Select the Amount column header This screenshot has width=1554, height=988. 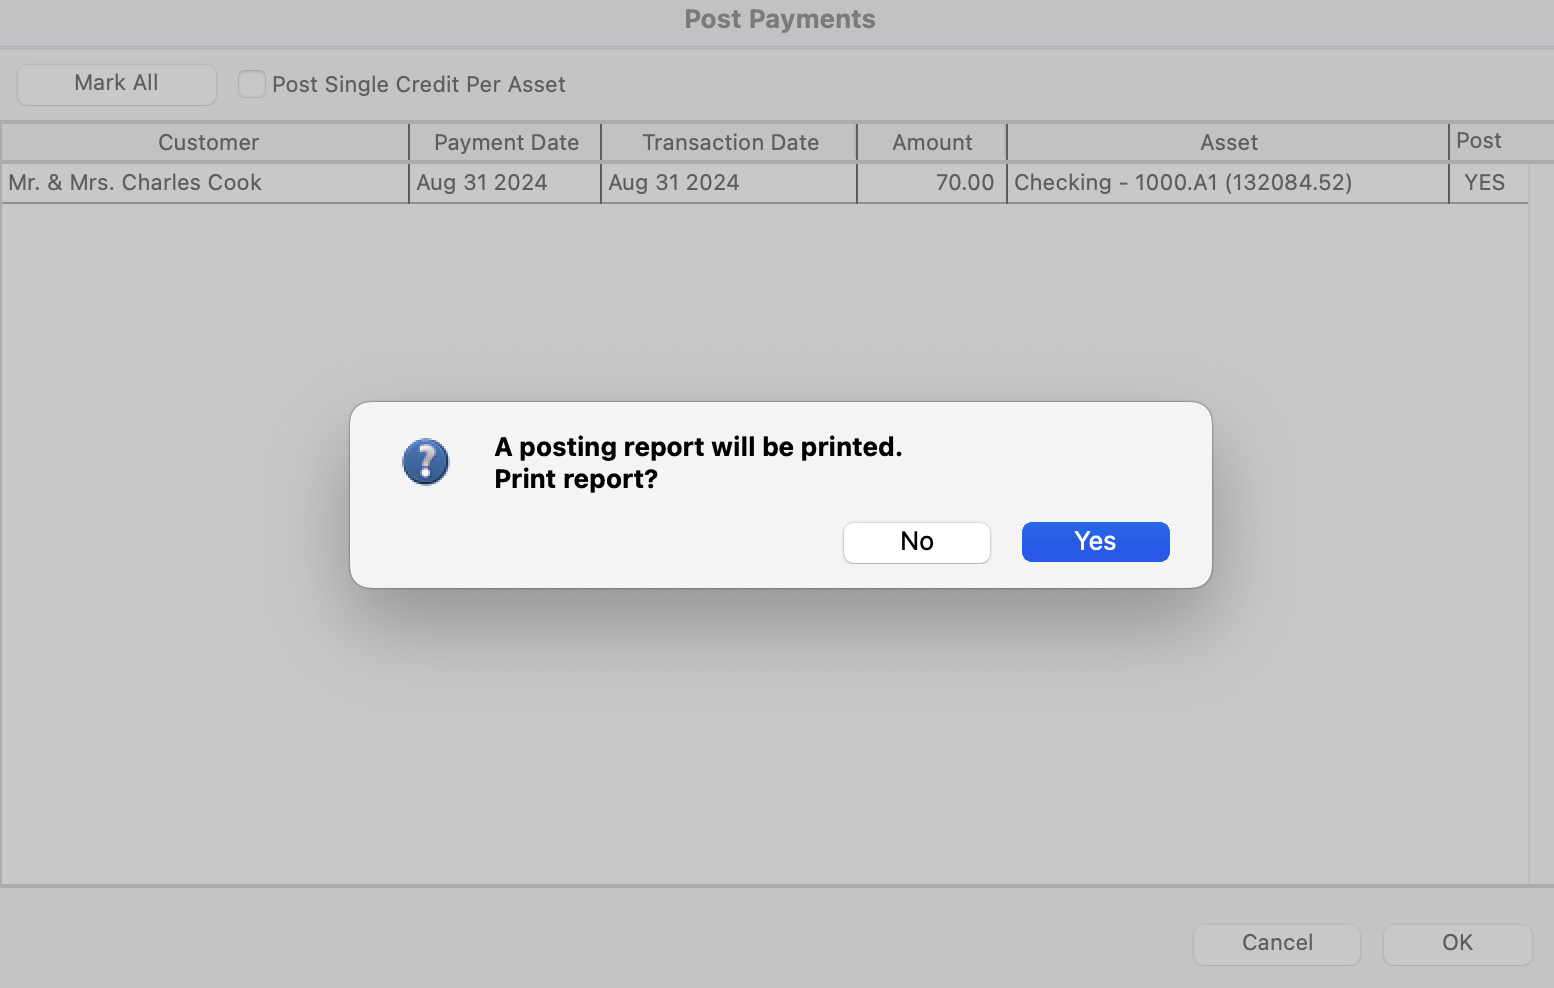pos(932,142)
